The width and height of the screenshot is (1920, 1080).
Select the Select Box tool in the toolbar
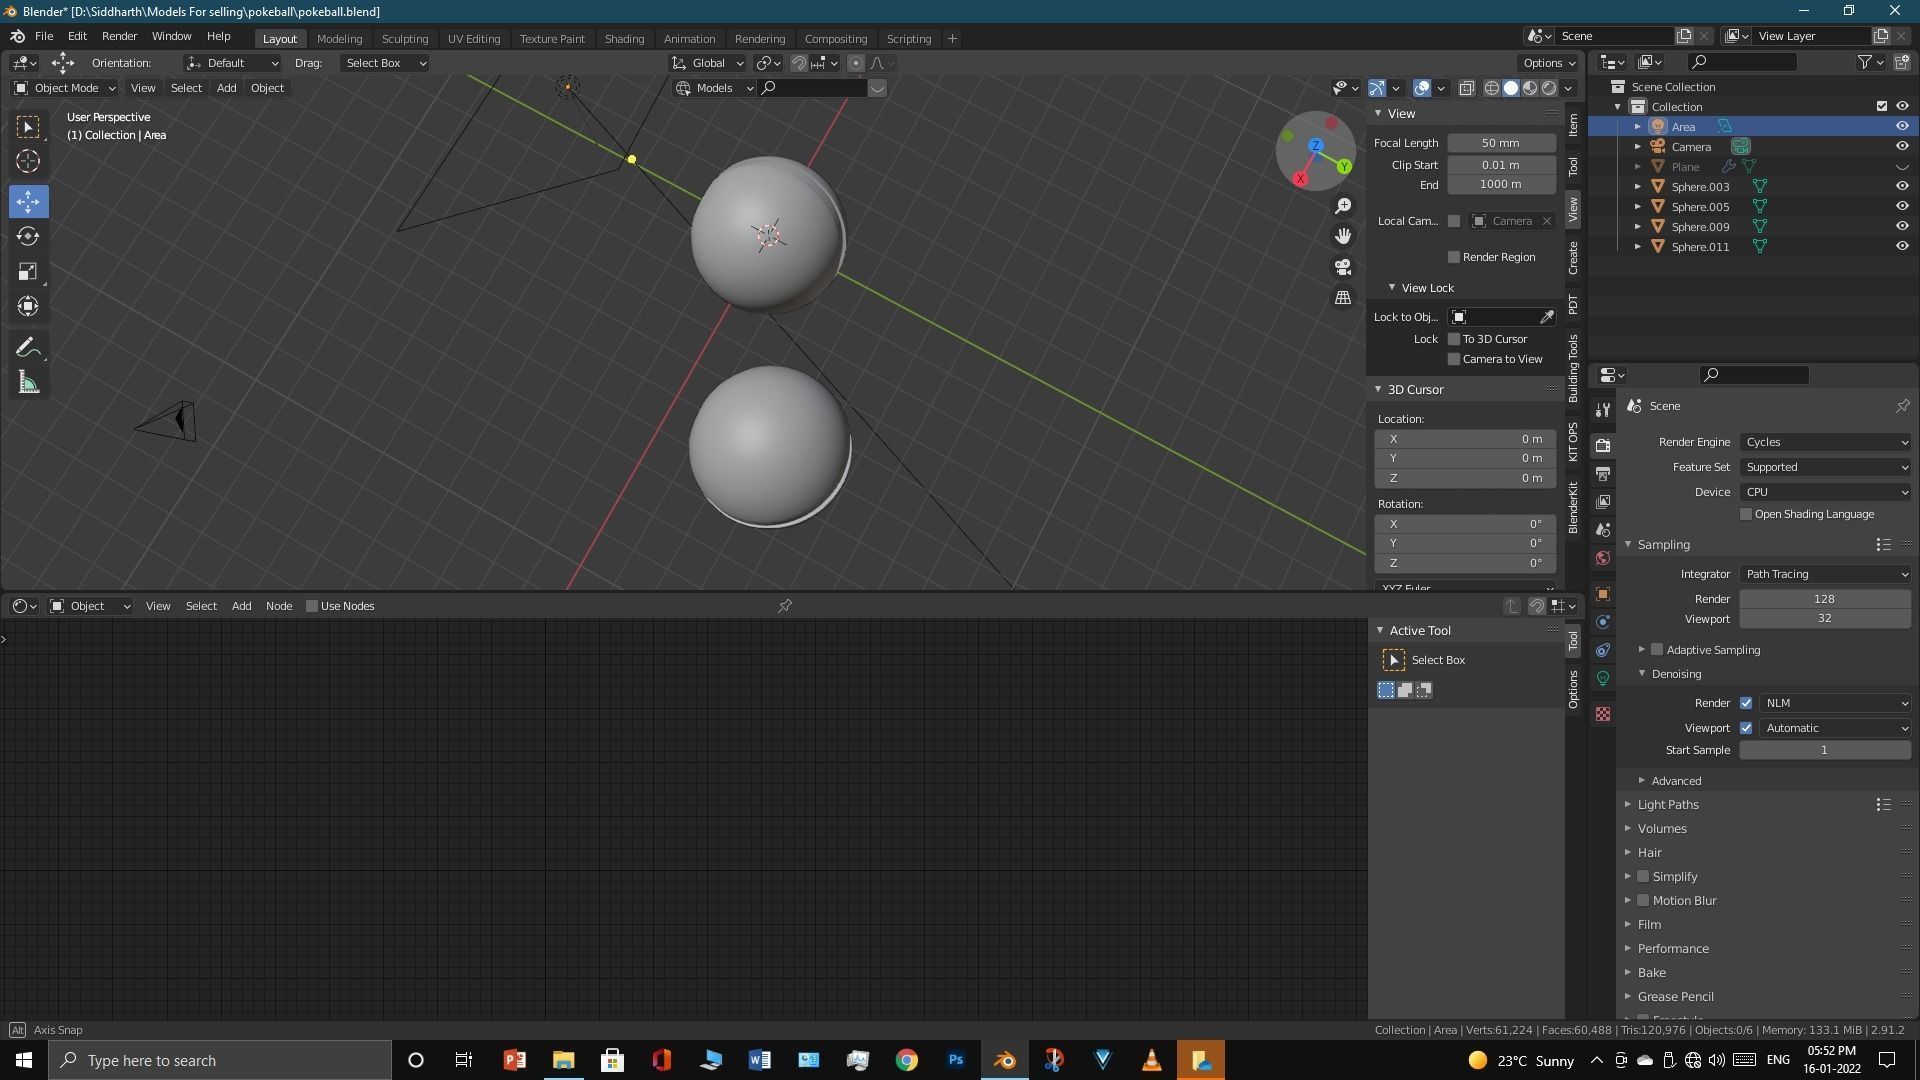(x=28, y=127)
